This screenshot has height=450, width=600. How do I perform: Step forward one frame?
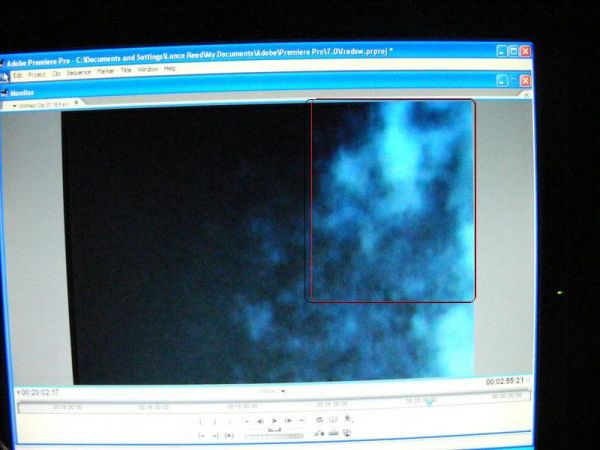[x=288, y=421]
